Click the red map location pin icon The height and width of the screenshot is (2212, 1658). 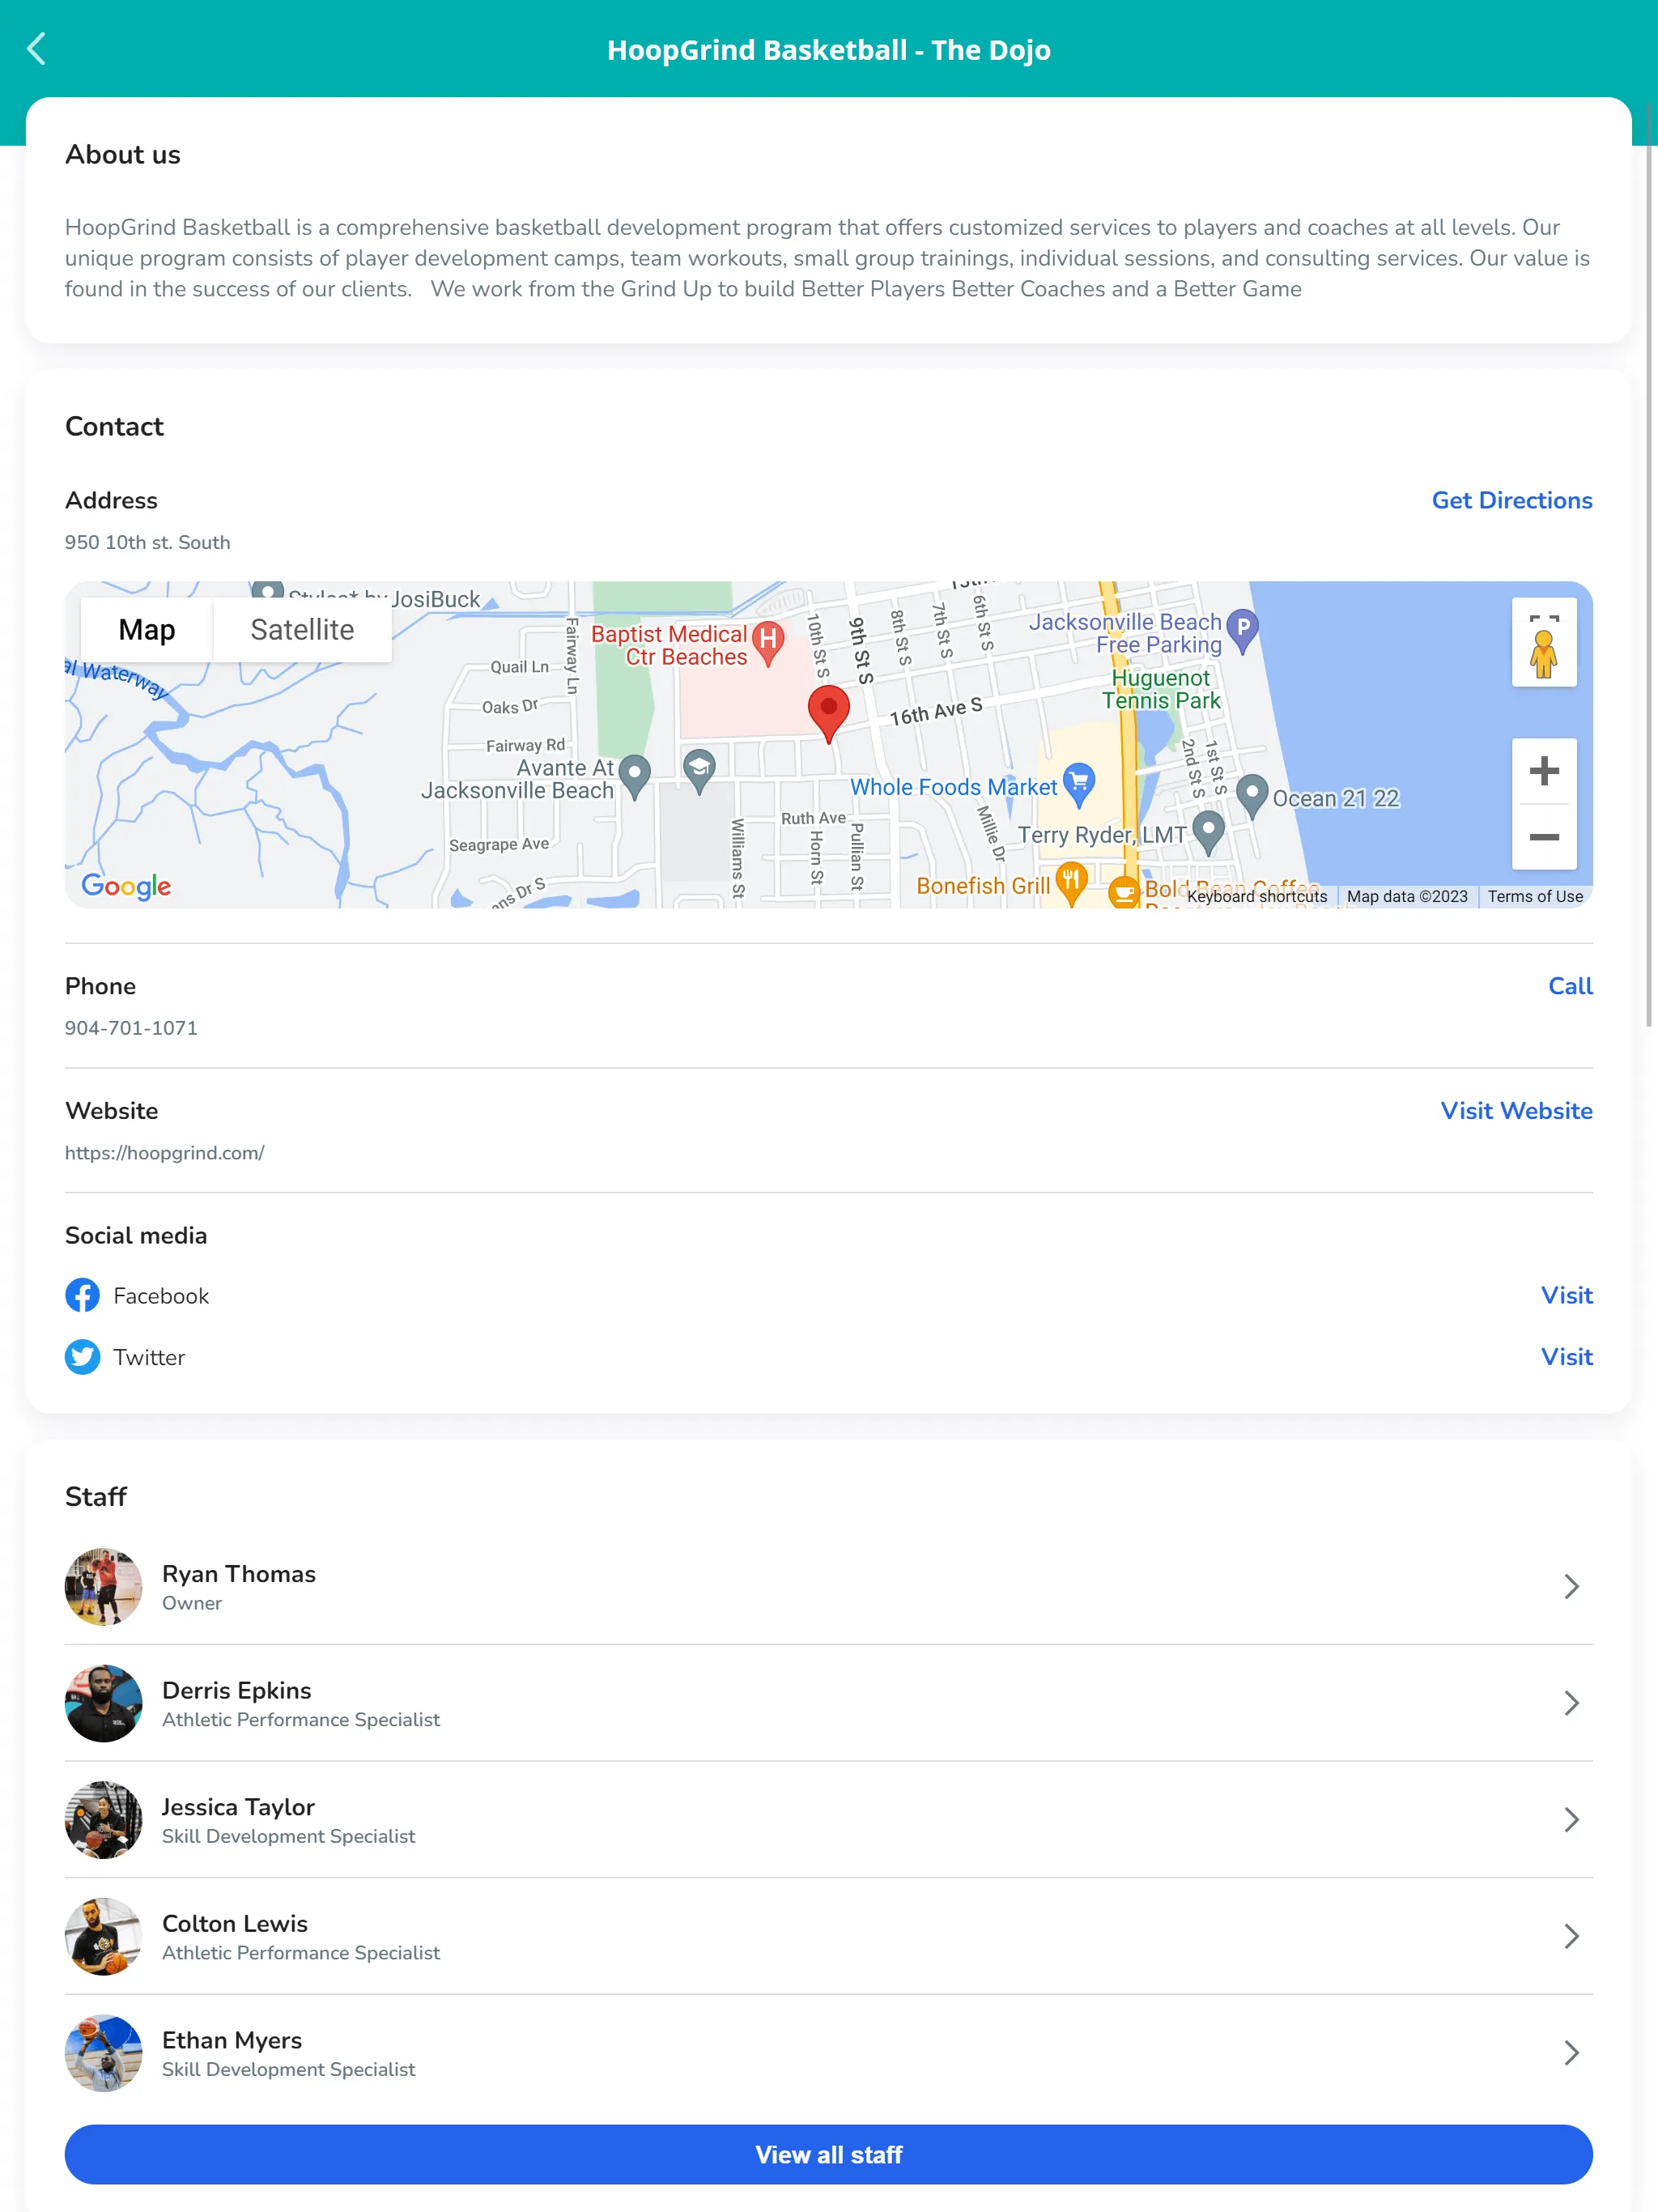pos(829,709)
